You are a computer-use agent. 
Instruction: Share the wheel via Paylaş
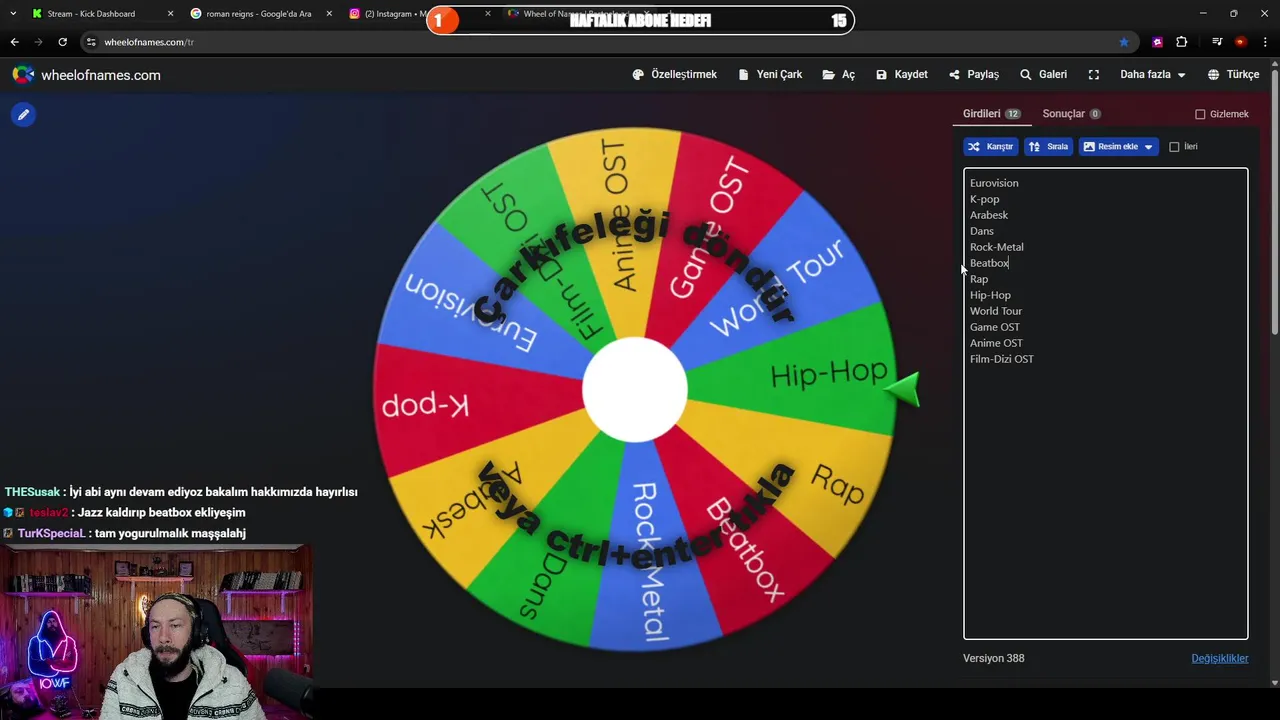click(974, 75)
